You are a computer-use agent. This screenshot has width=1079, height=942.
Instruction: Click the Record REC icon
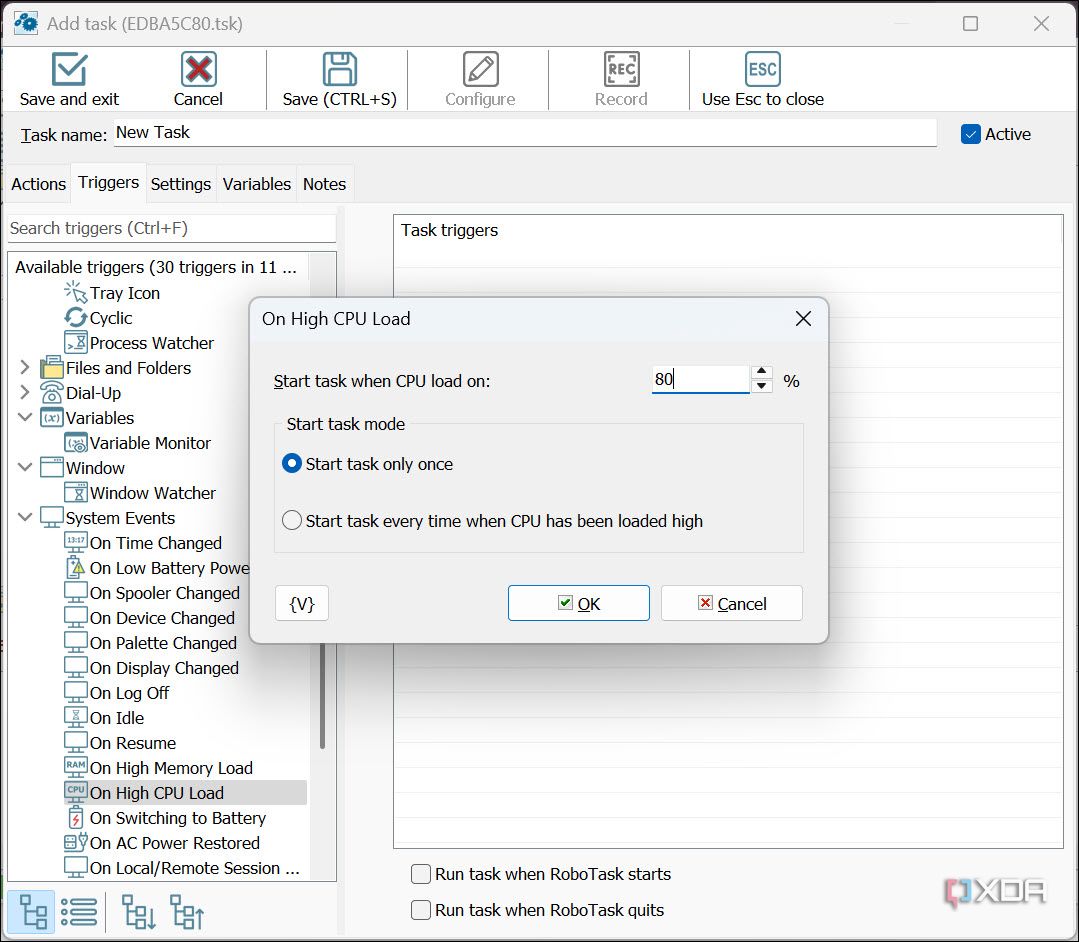coord(621,69)
